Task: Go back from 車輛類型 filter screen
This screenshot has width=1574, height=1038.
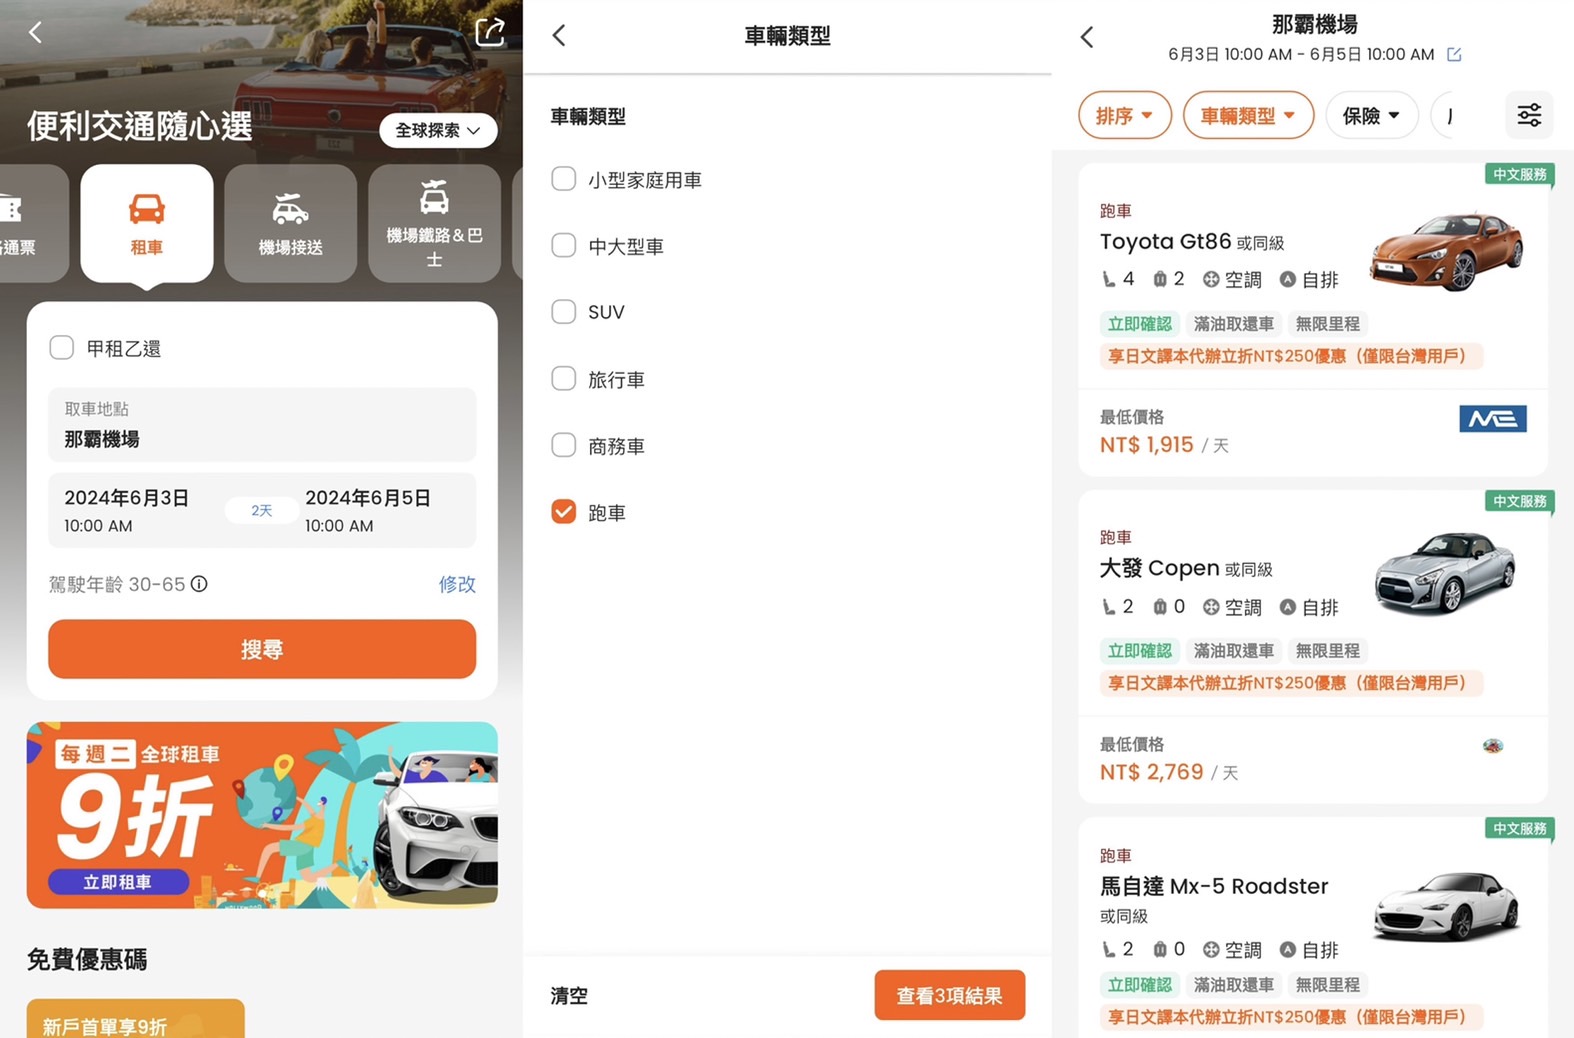Action: tap(559, 36)
